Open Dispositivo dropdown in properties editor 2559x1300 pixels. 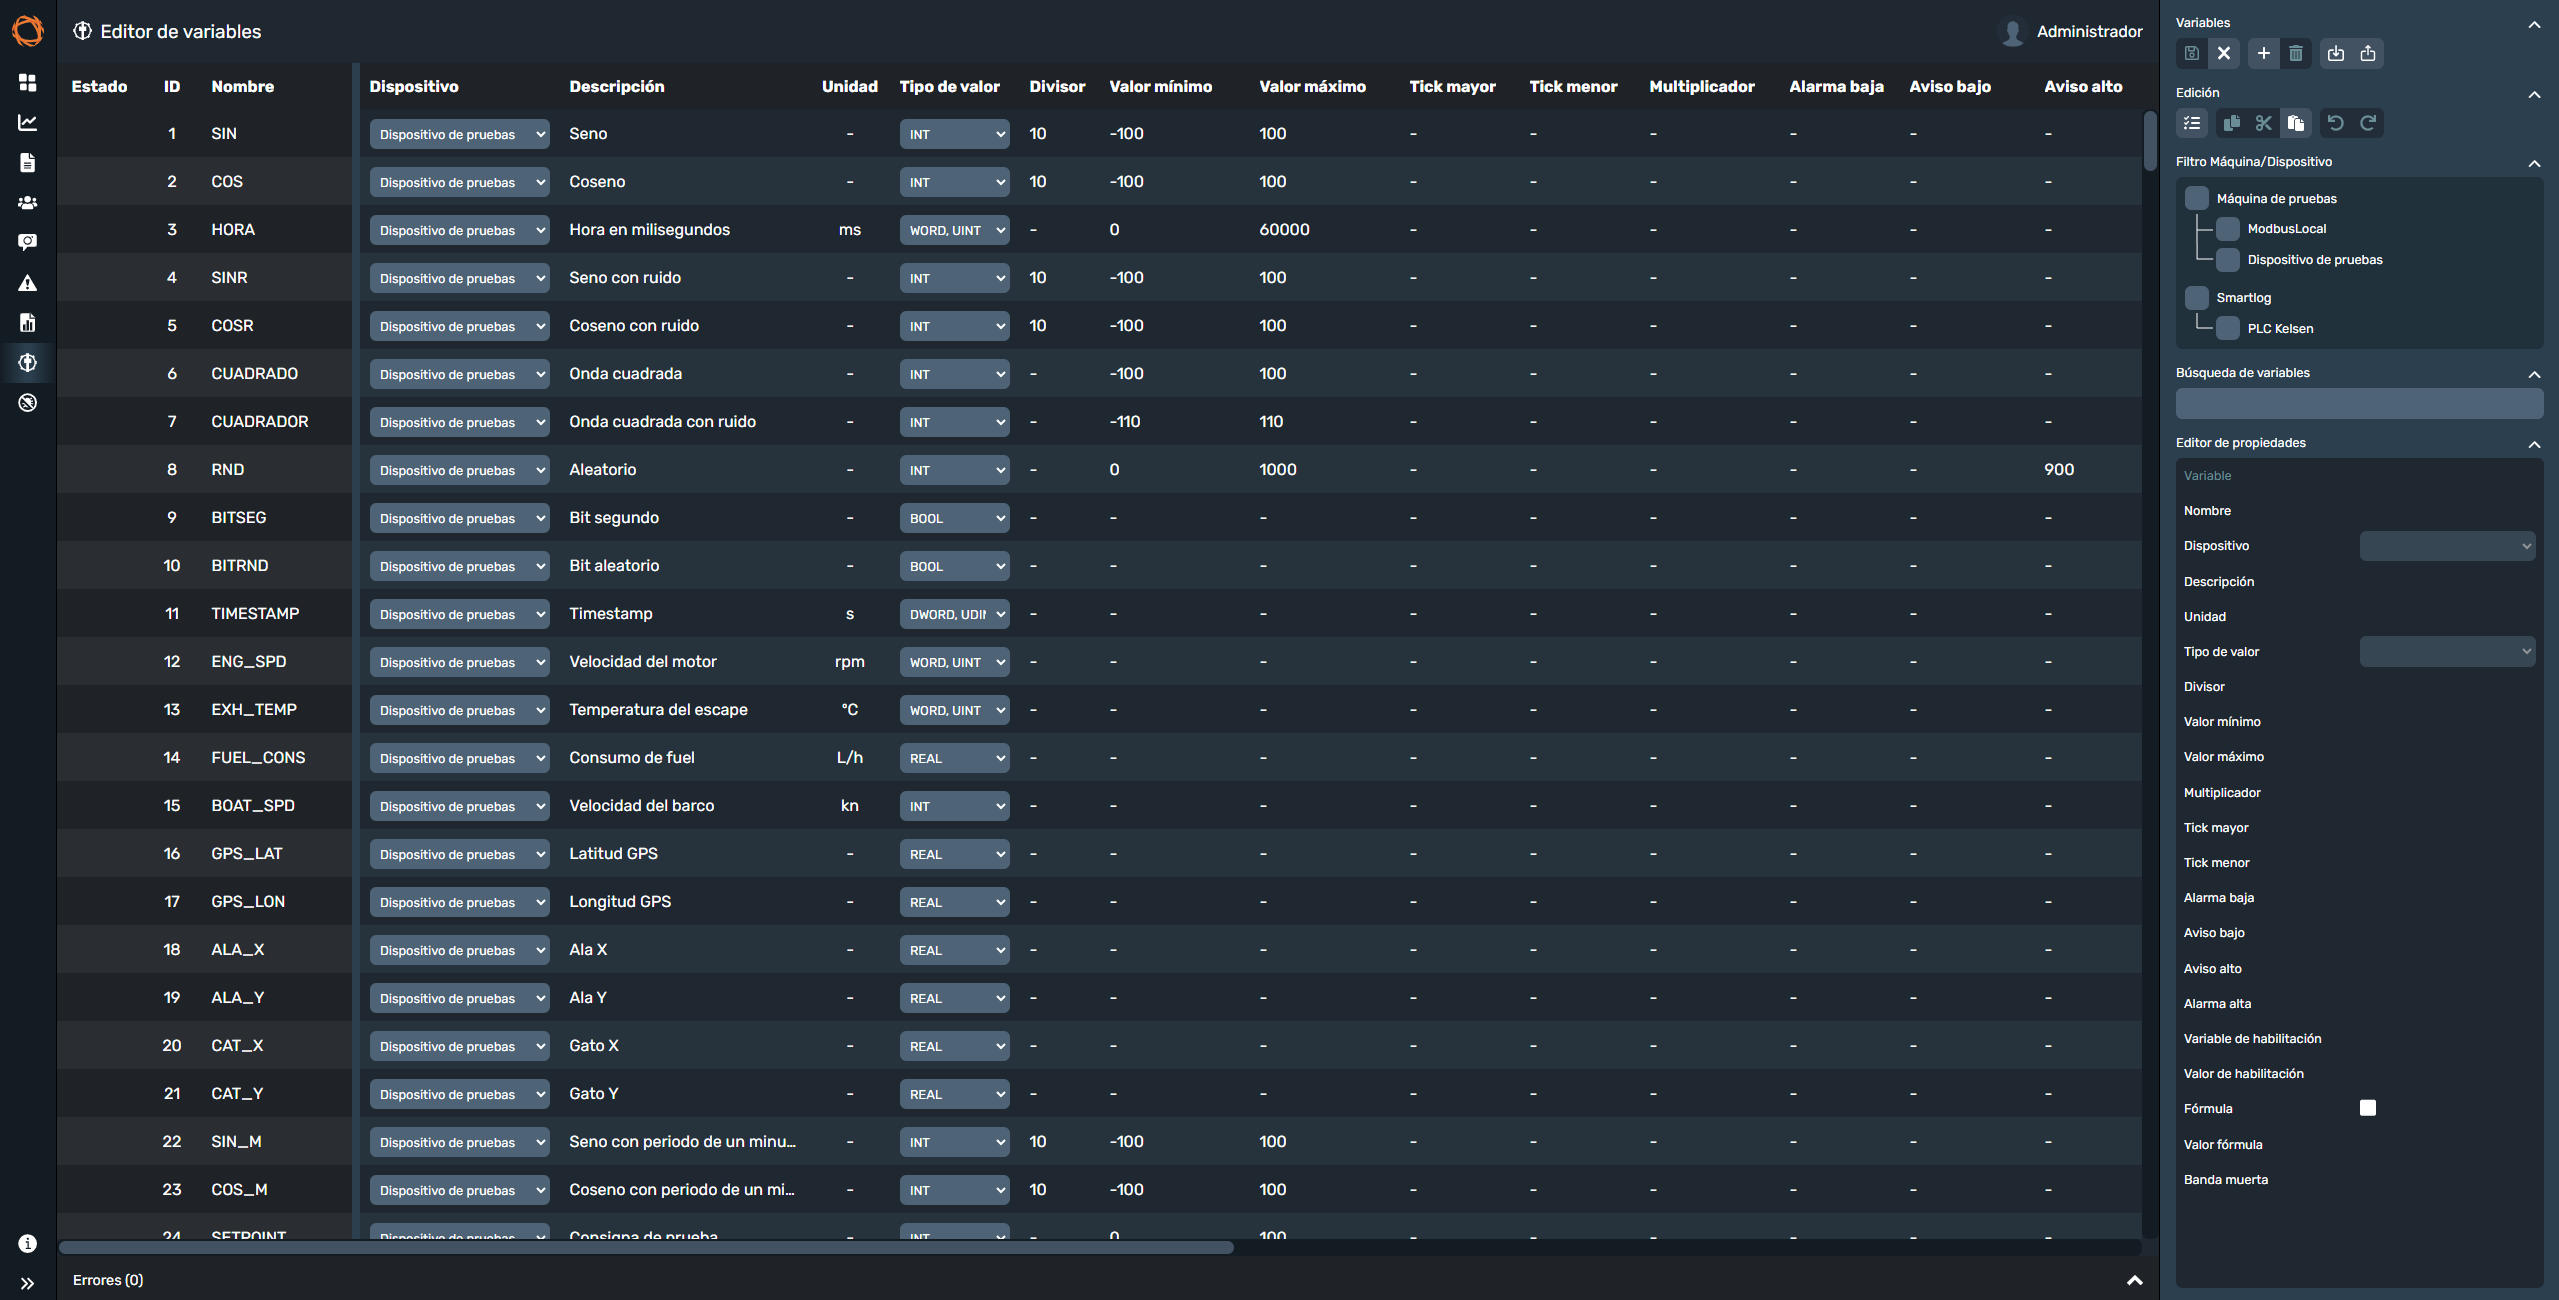coord(2447,546)
